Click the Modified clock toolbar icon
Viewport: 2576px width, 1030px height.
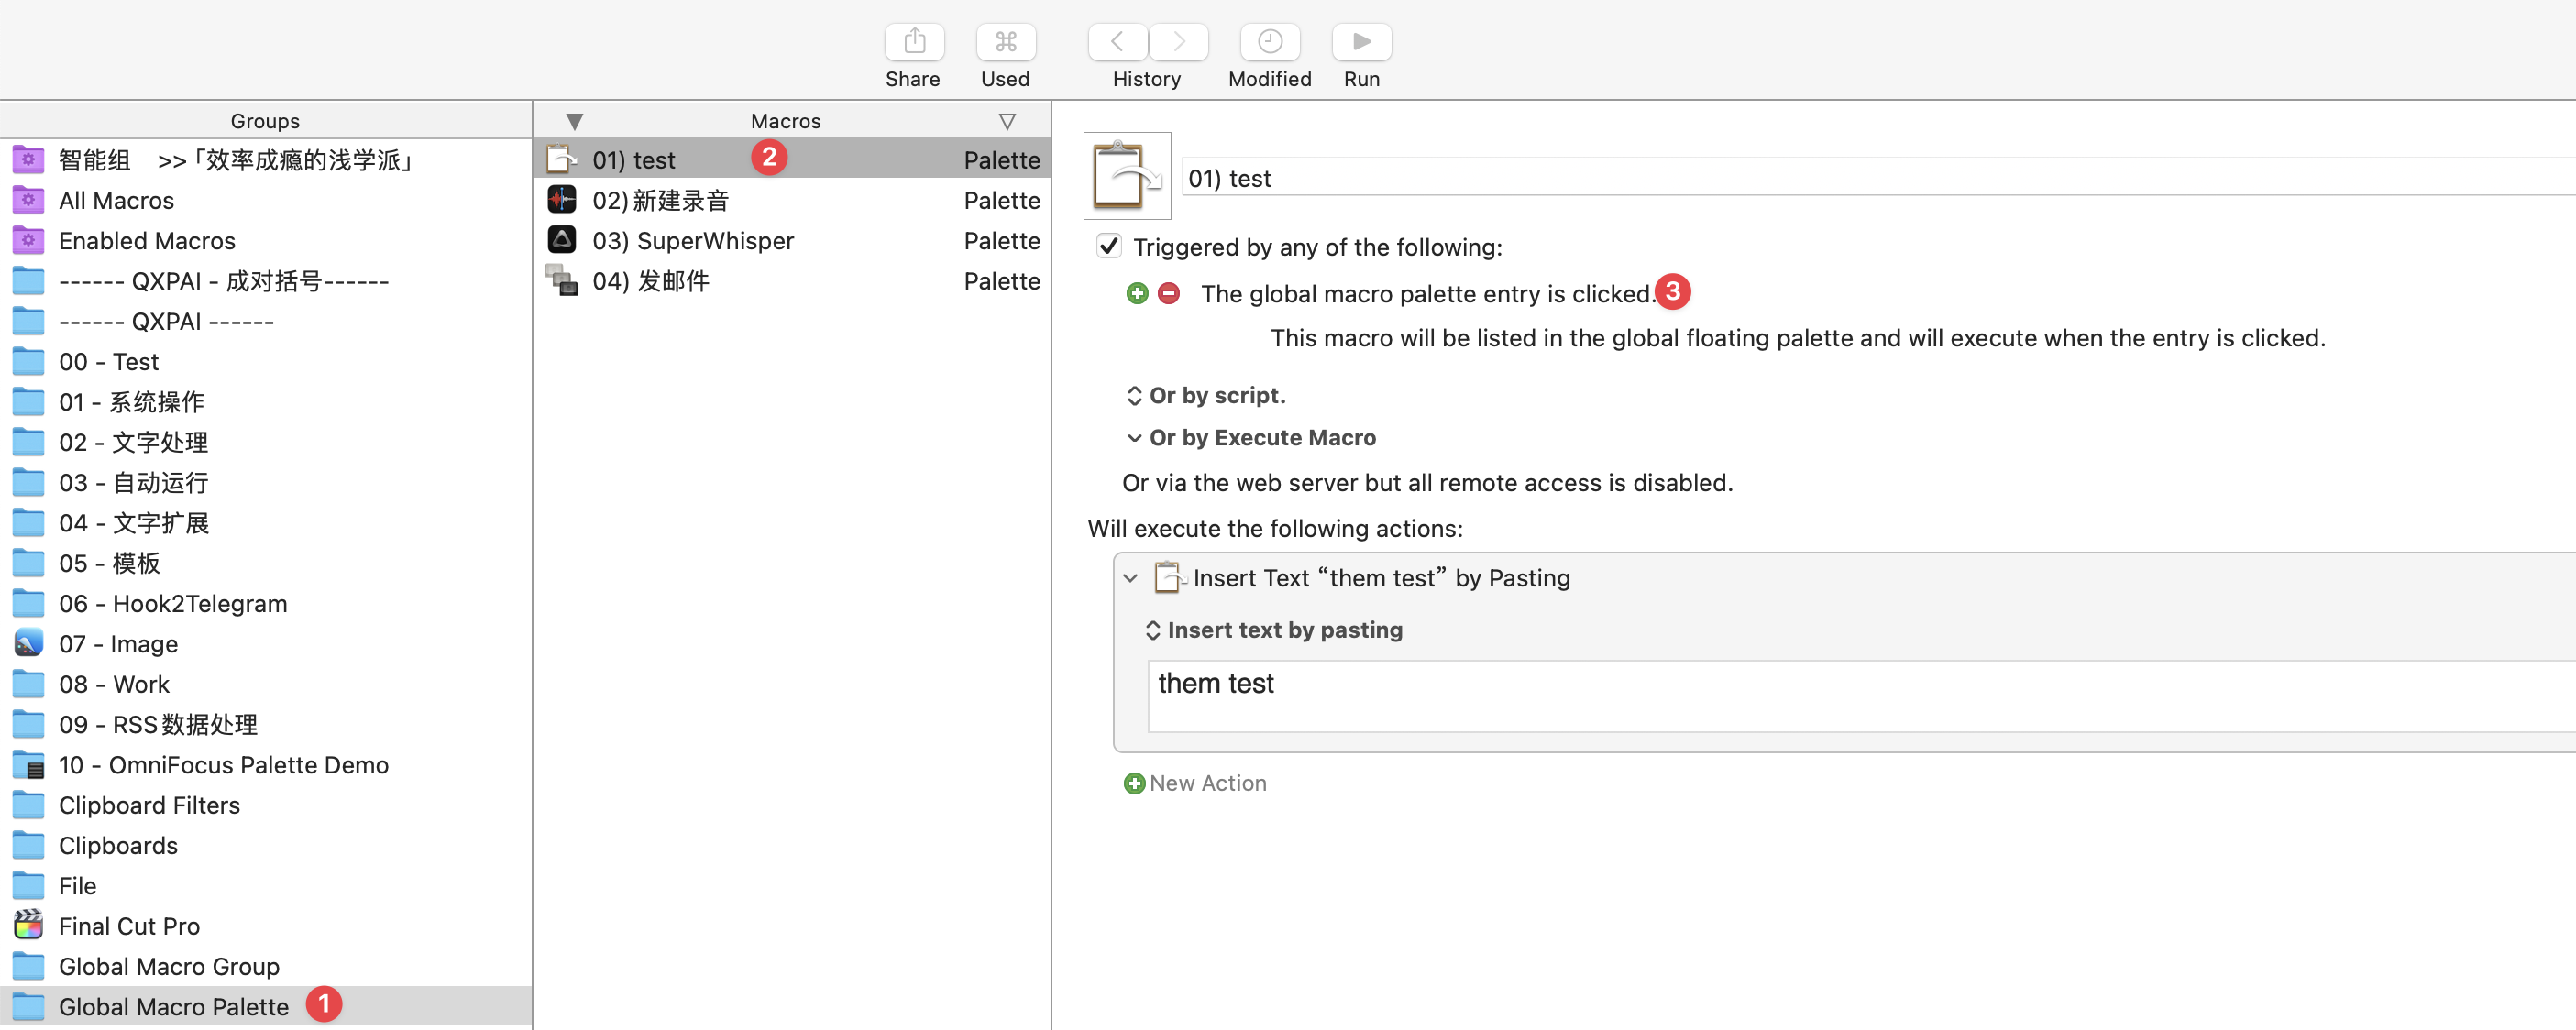(x=1269, y=42)
